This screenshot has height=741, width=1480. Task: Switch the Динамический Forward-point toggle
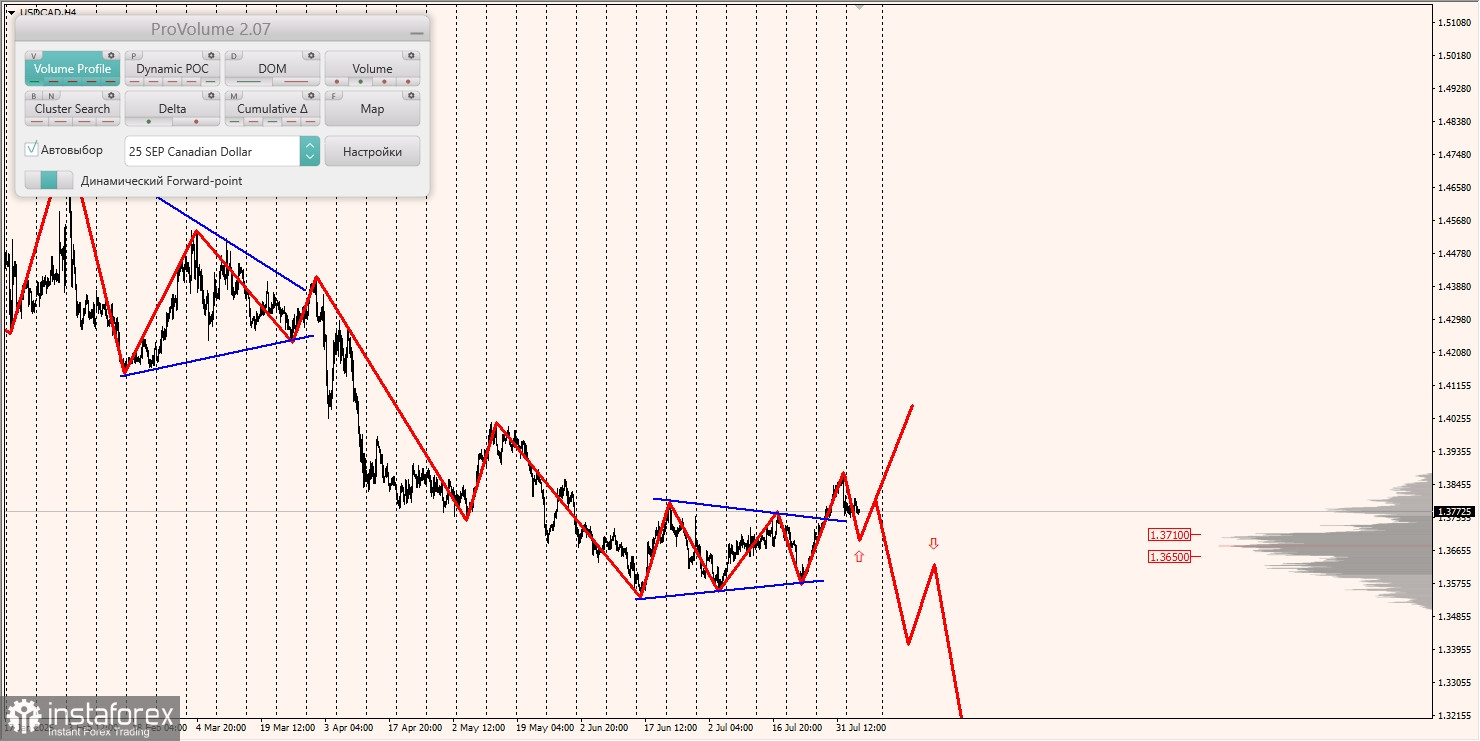click(x=49, y=180)
